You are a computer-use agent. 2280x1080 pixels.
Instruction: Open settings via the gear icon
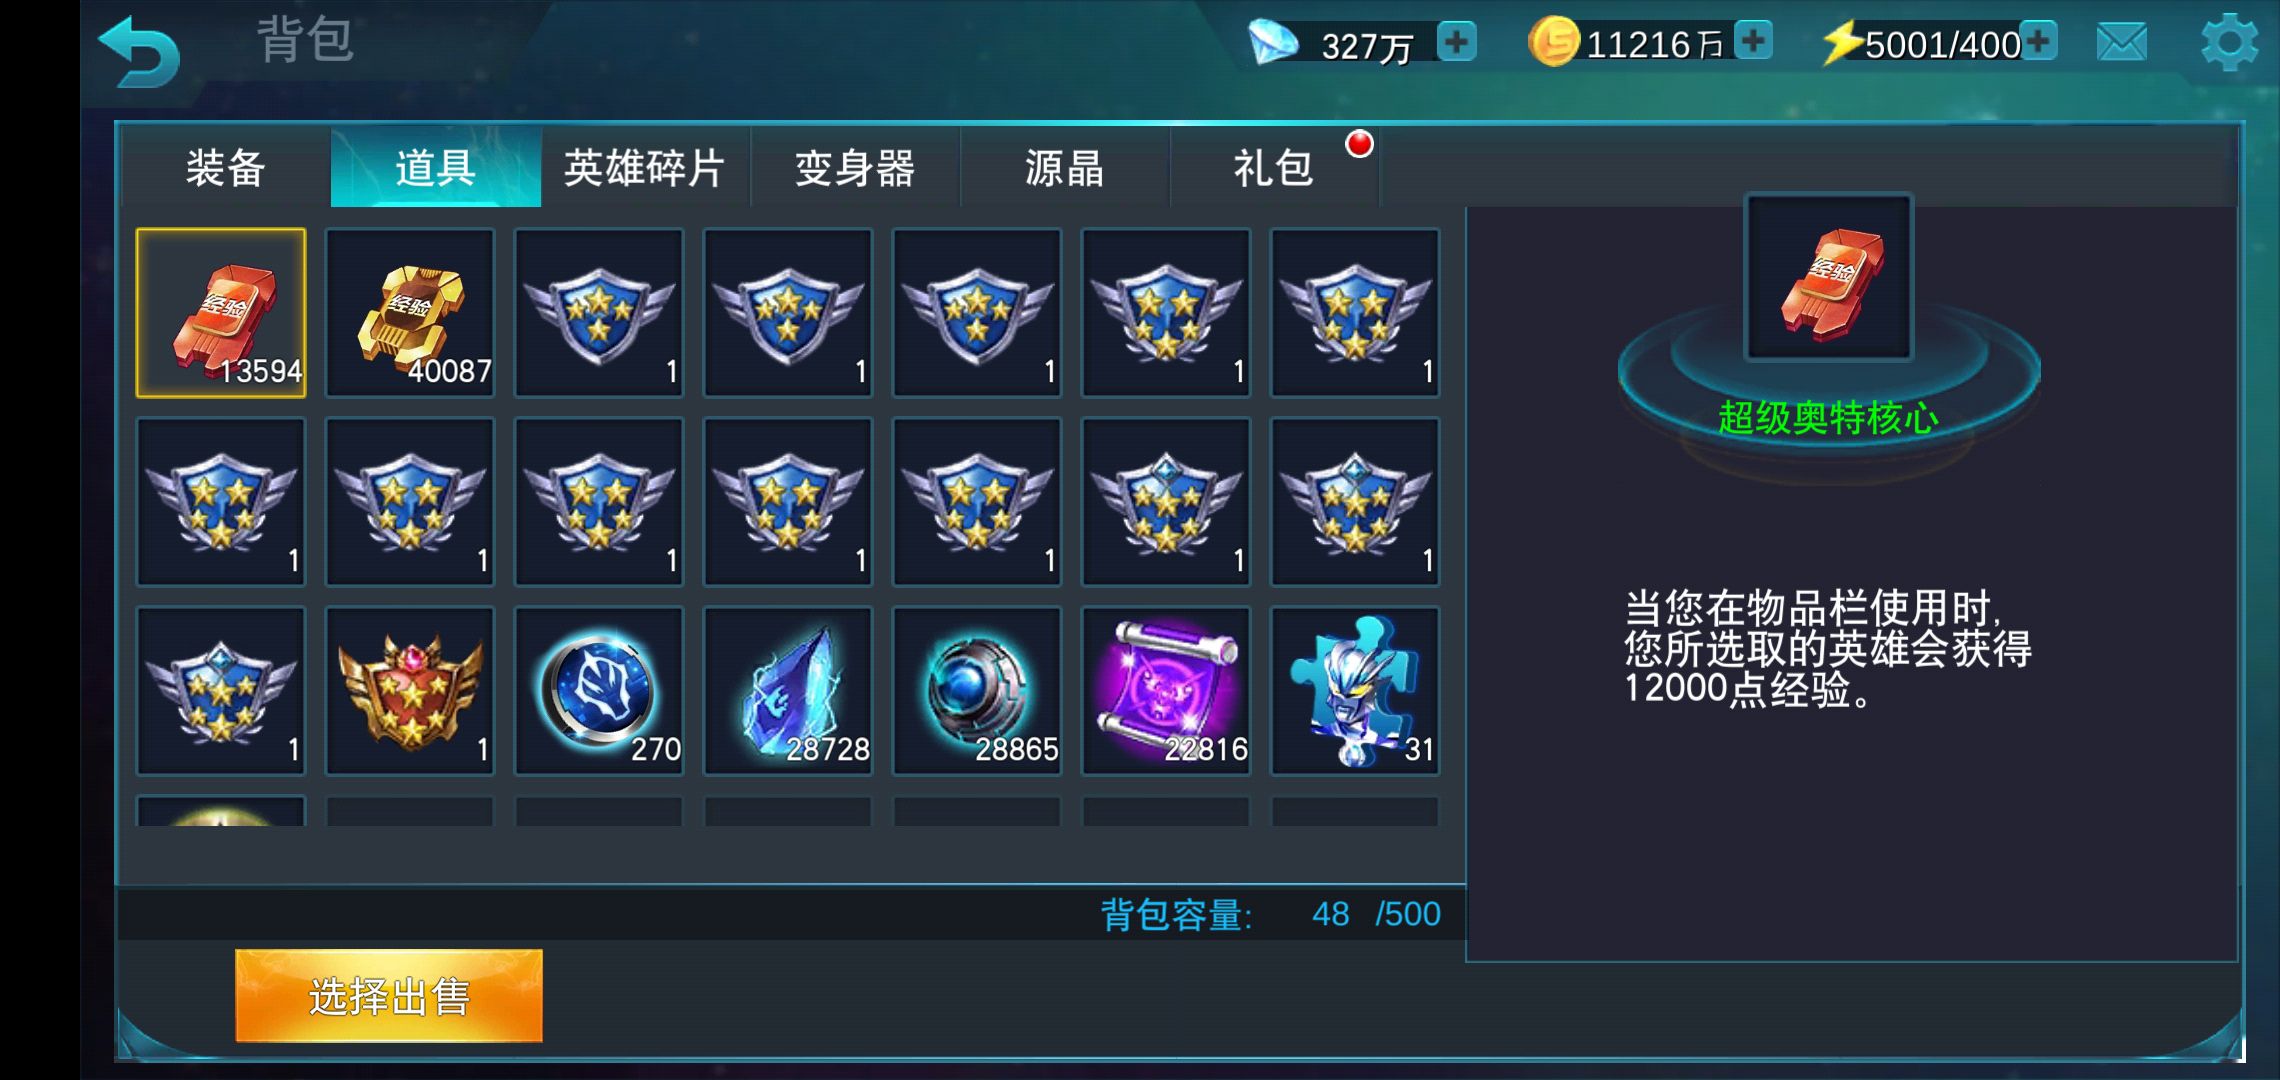click(2229, 42)
